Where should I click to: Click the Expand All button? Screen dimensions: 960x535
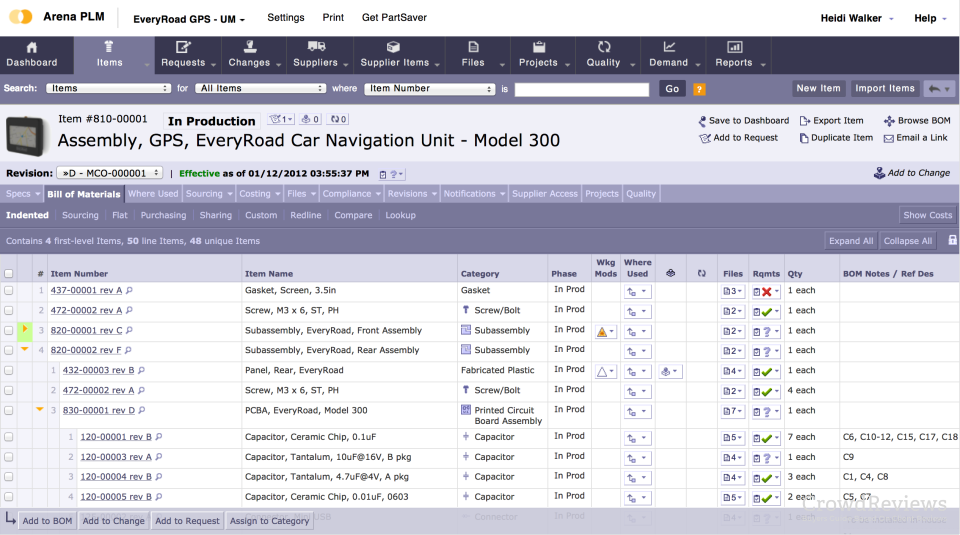click(851, 241)
